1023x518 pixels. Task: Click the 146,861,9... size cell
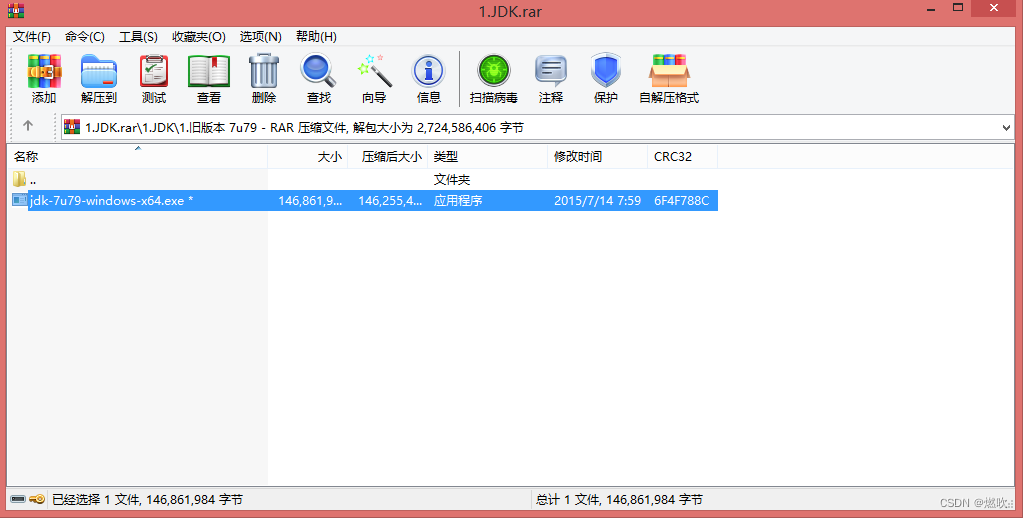point(310,200)
